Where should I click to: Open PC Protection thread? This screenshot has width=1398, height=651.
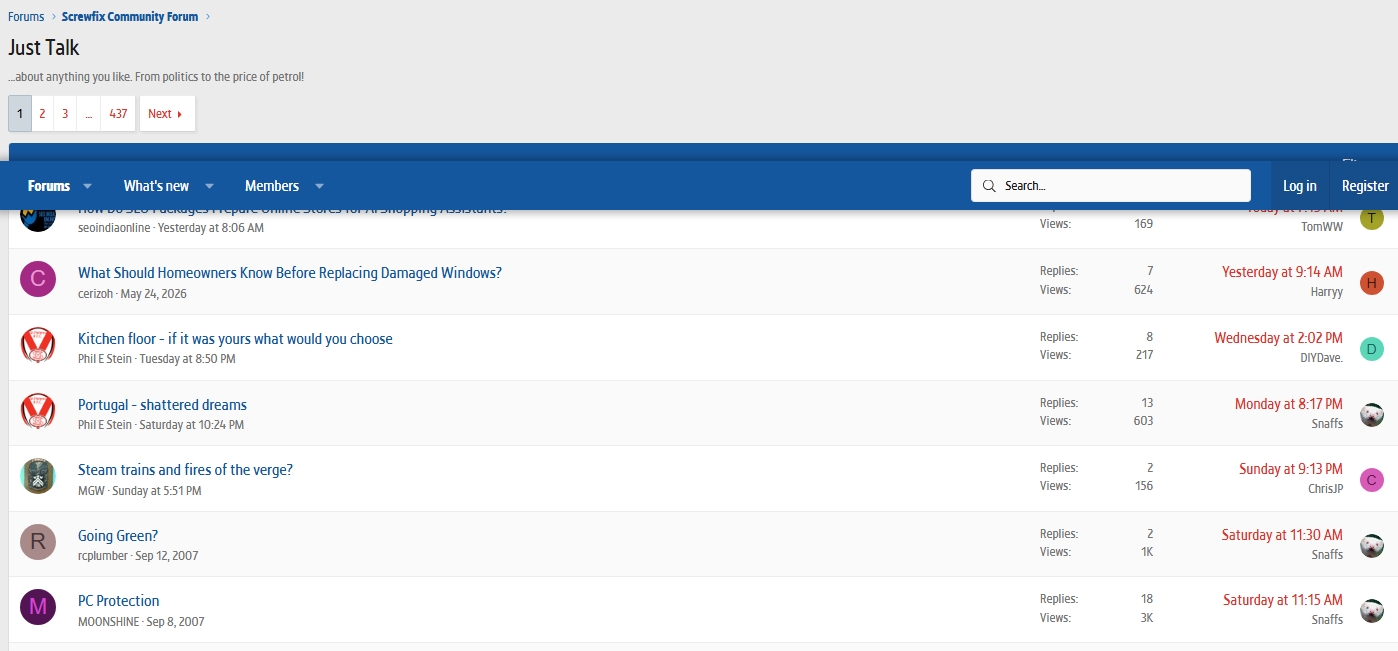coord(119,601)
